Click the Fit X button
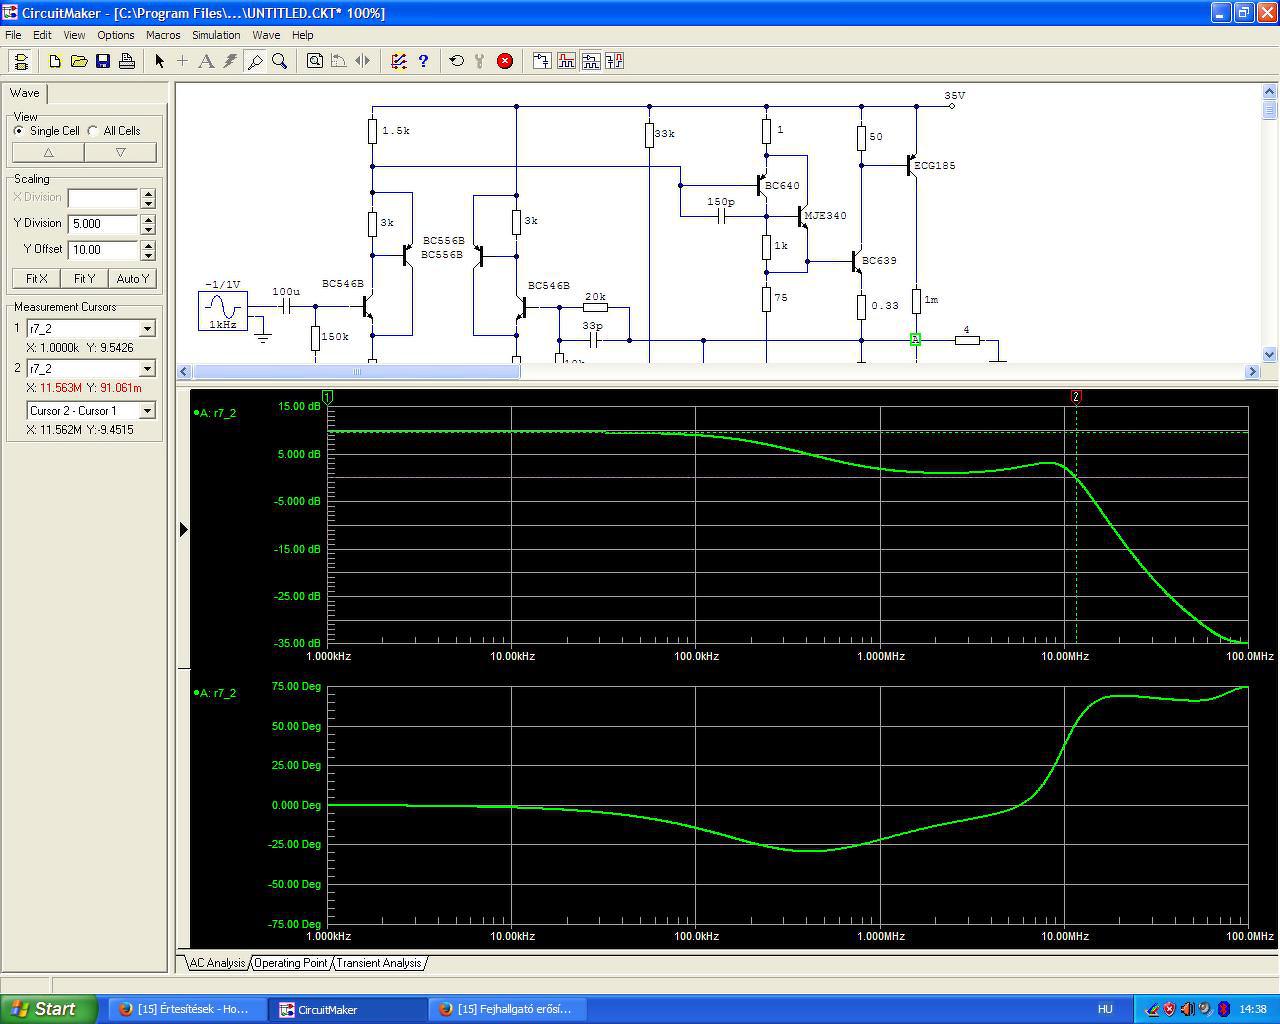Image resolution: width=1280 pixels, height=1024 pixels. (36, 279)
